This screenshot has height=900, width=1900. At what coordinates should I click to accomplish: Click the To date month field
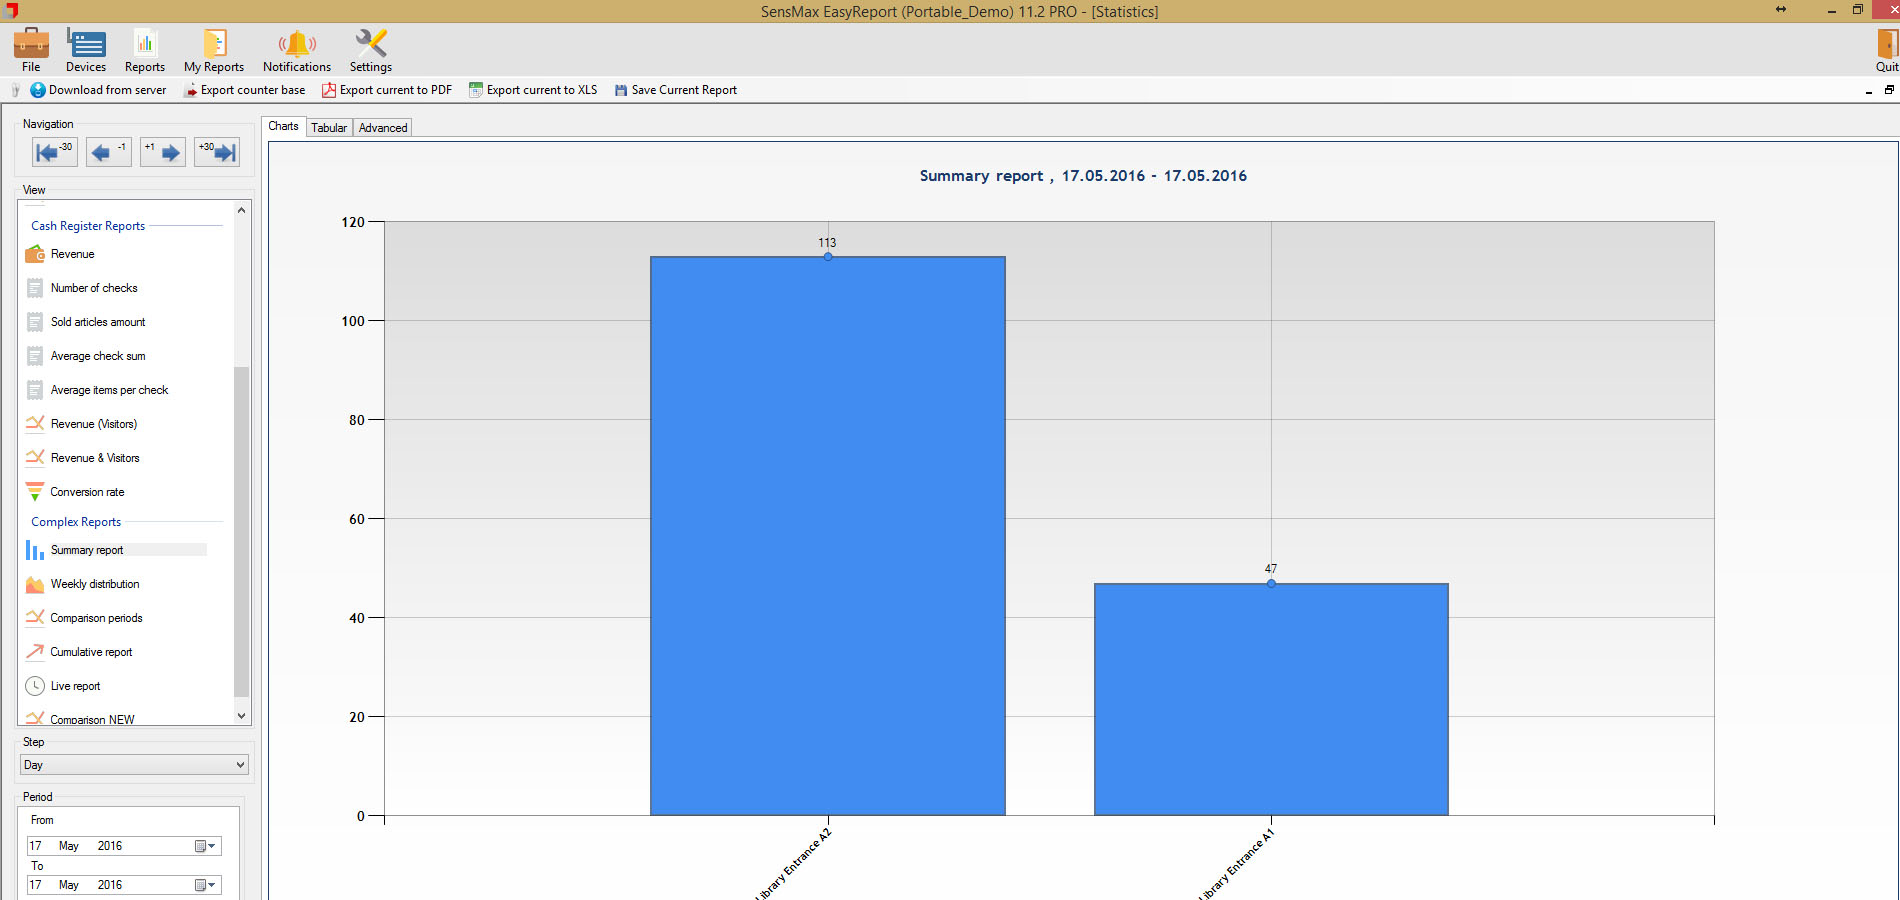(69, 885)
